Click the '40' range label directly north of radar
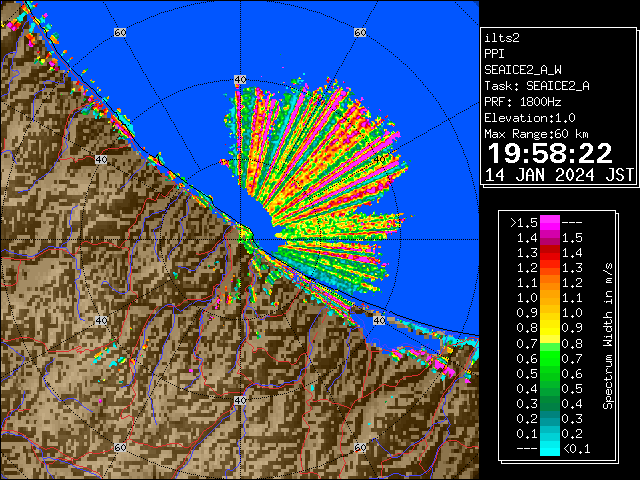The width and height of the screenshot is (640, 480). pyautogui.click(x=240, y=80)
